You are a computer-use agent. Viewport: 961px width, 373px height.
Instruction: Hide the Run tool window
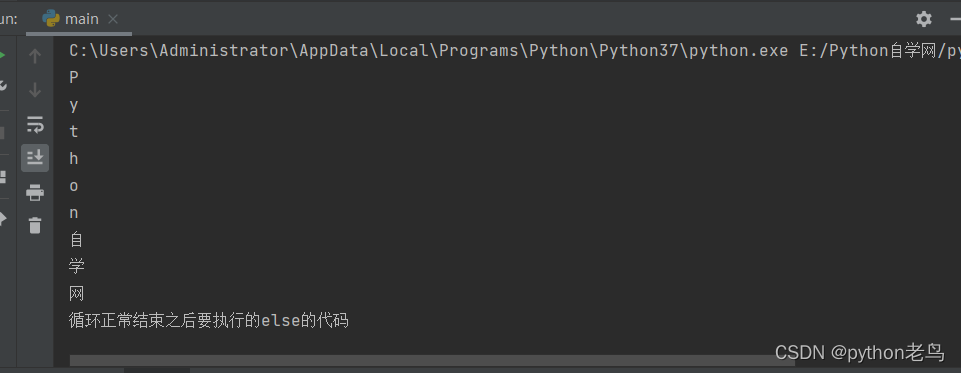pyautogui.click(x=957, y=19)
